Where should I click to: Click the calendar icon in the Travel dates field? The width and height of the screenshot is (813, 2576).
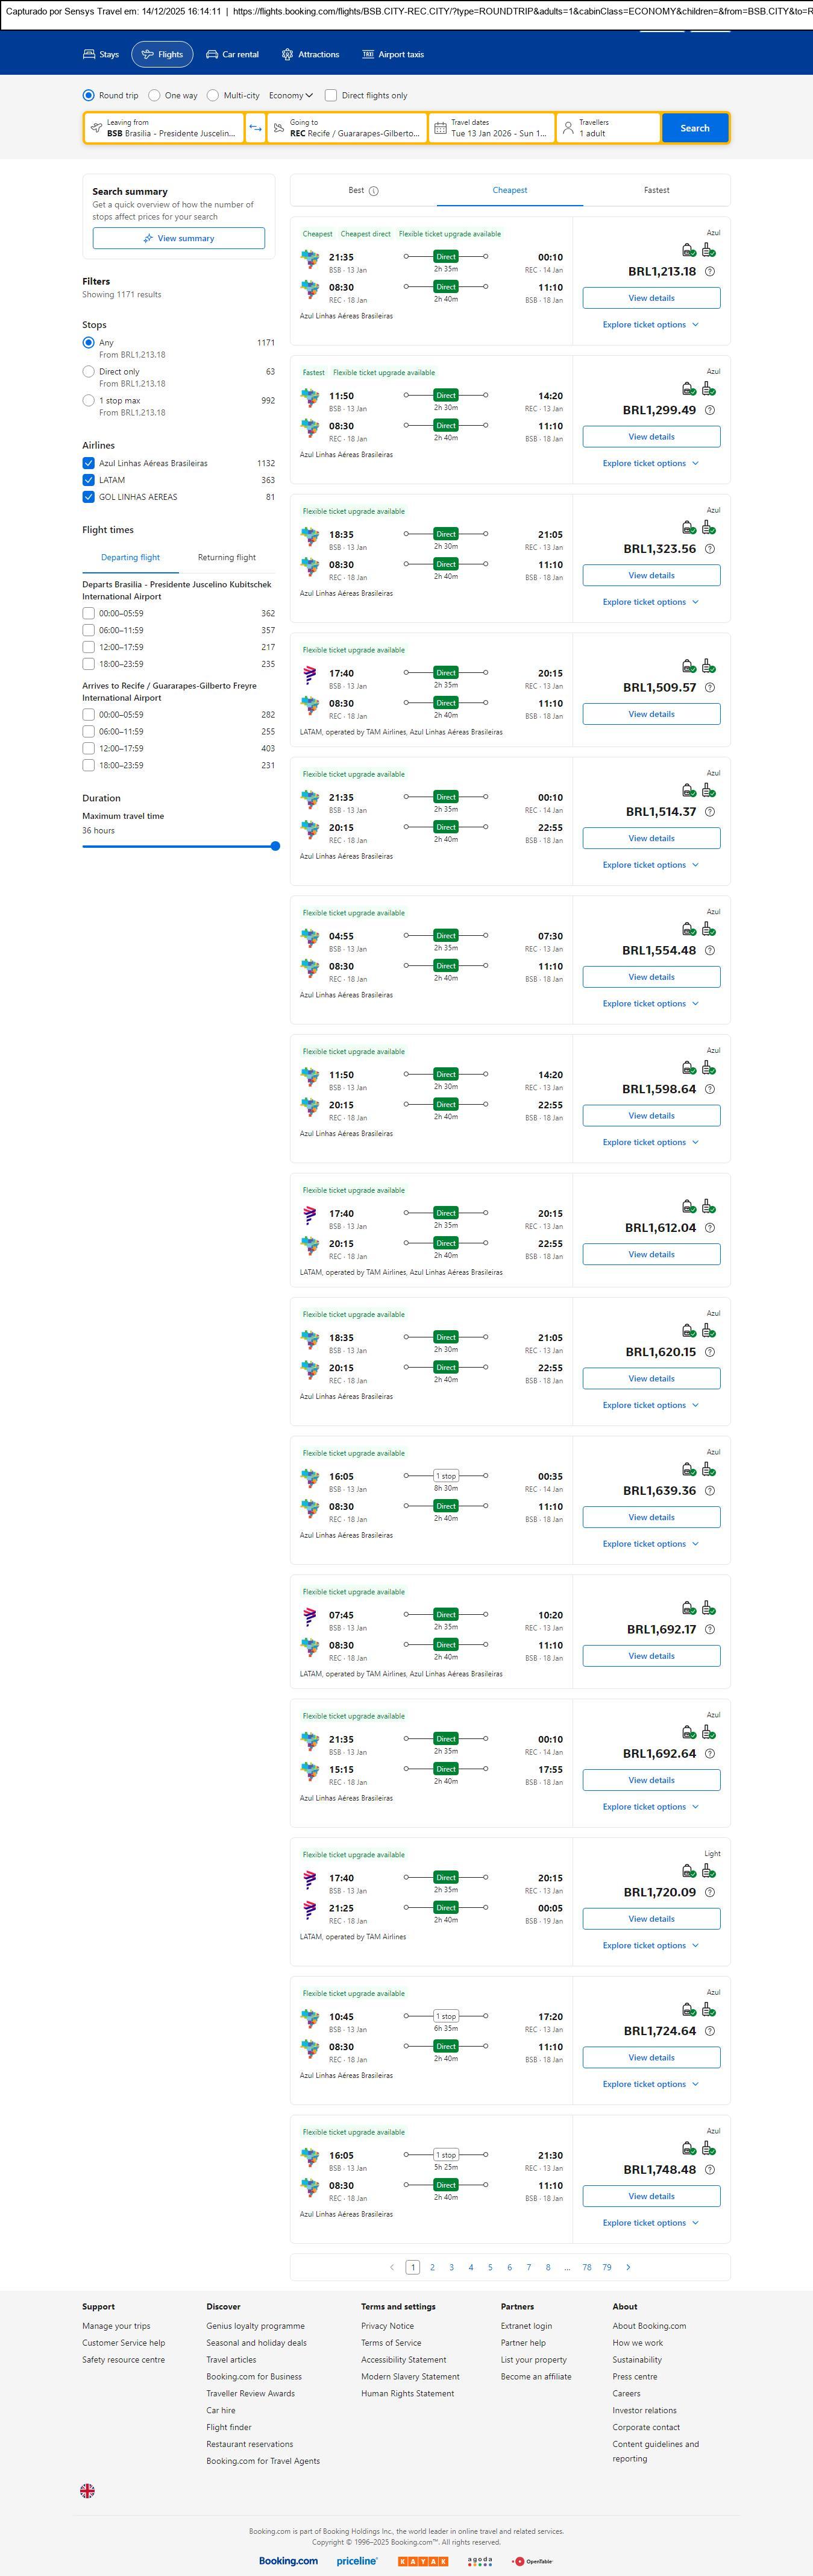pyautogui.click(x=440, y=128)
